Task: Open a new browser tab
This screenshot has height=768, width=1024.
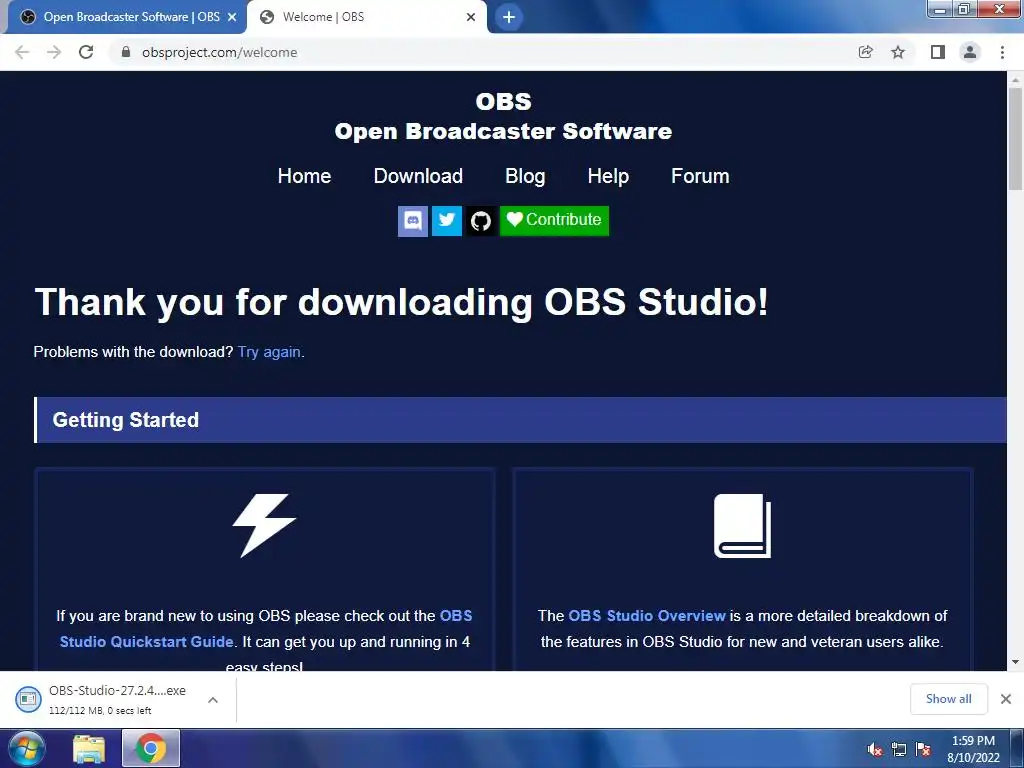Action: pos(509,17)
